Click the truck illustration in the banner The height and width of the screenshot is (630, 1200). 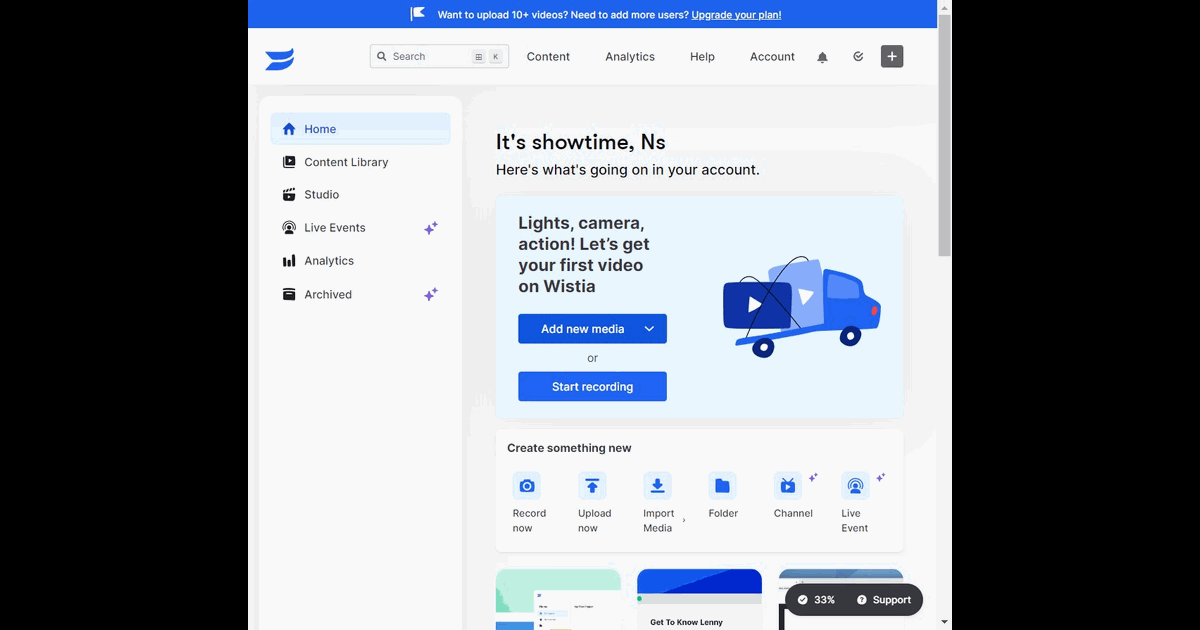[802, 306]
